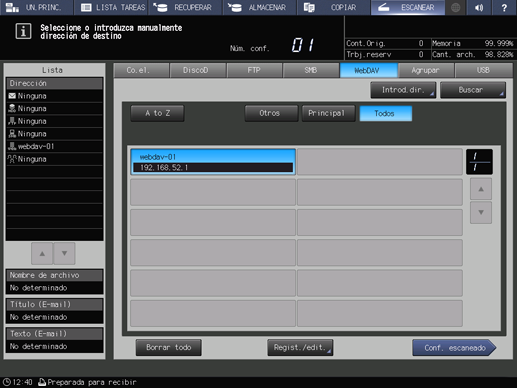The width and height of the screenshot is (517, 388).
Task: Select the ESCANEAR mode tab
Action: click(408, 7)
